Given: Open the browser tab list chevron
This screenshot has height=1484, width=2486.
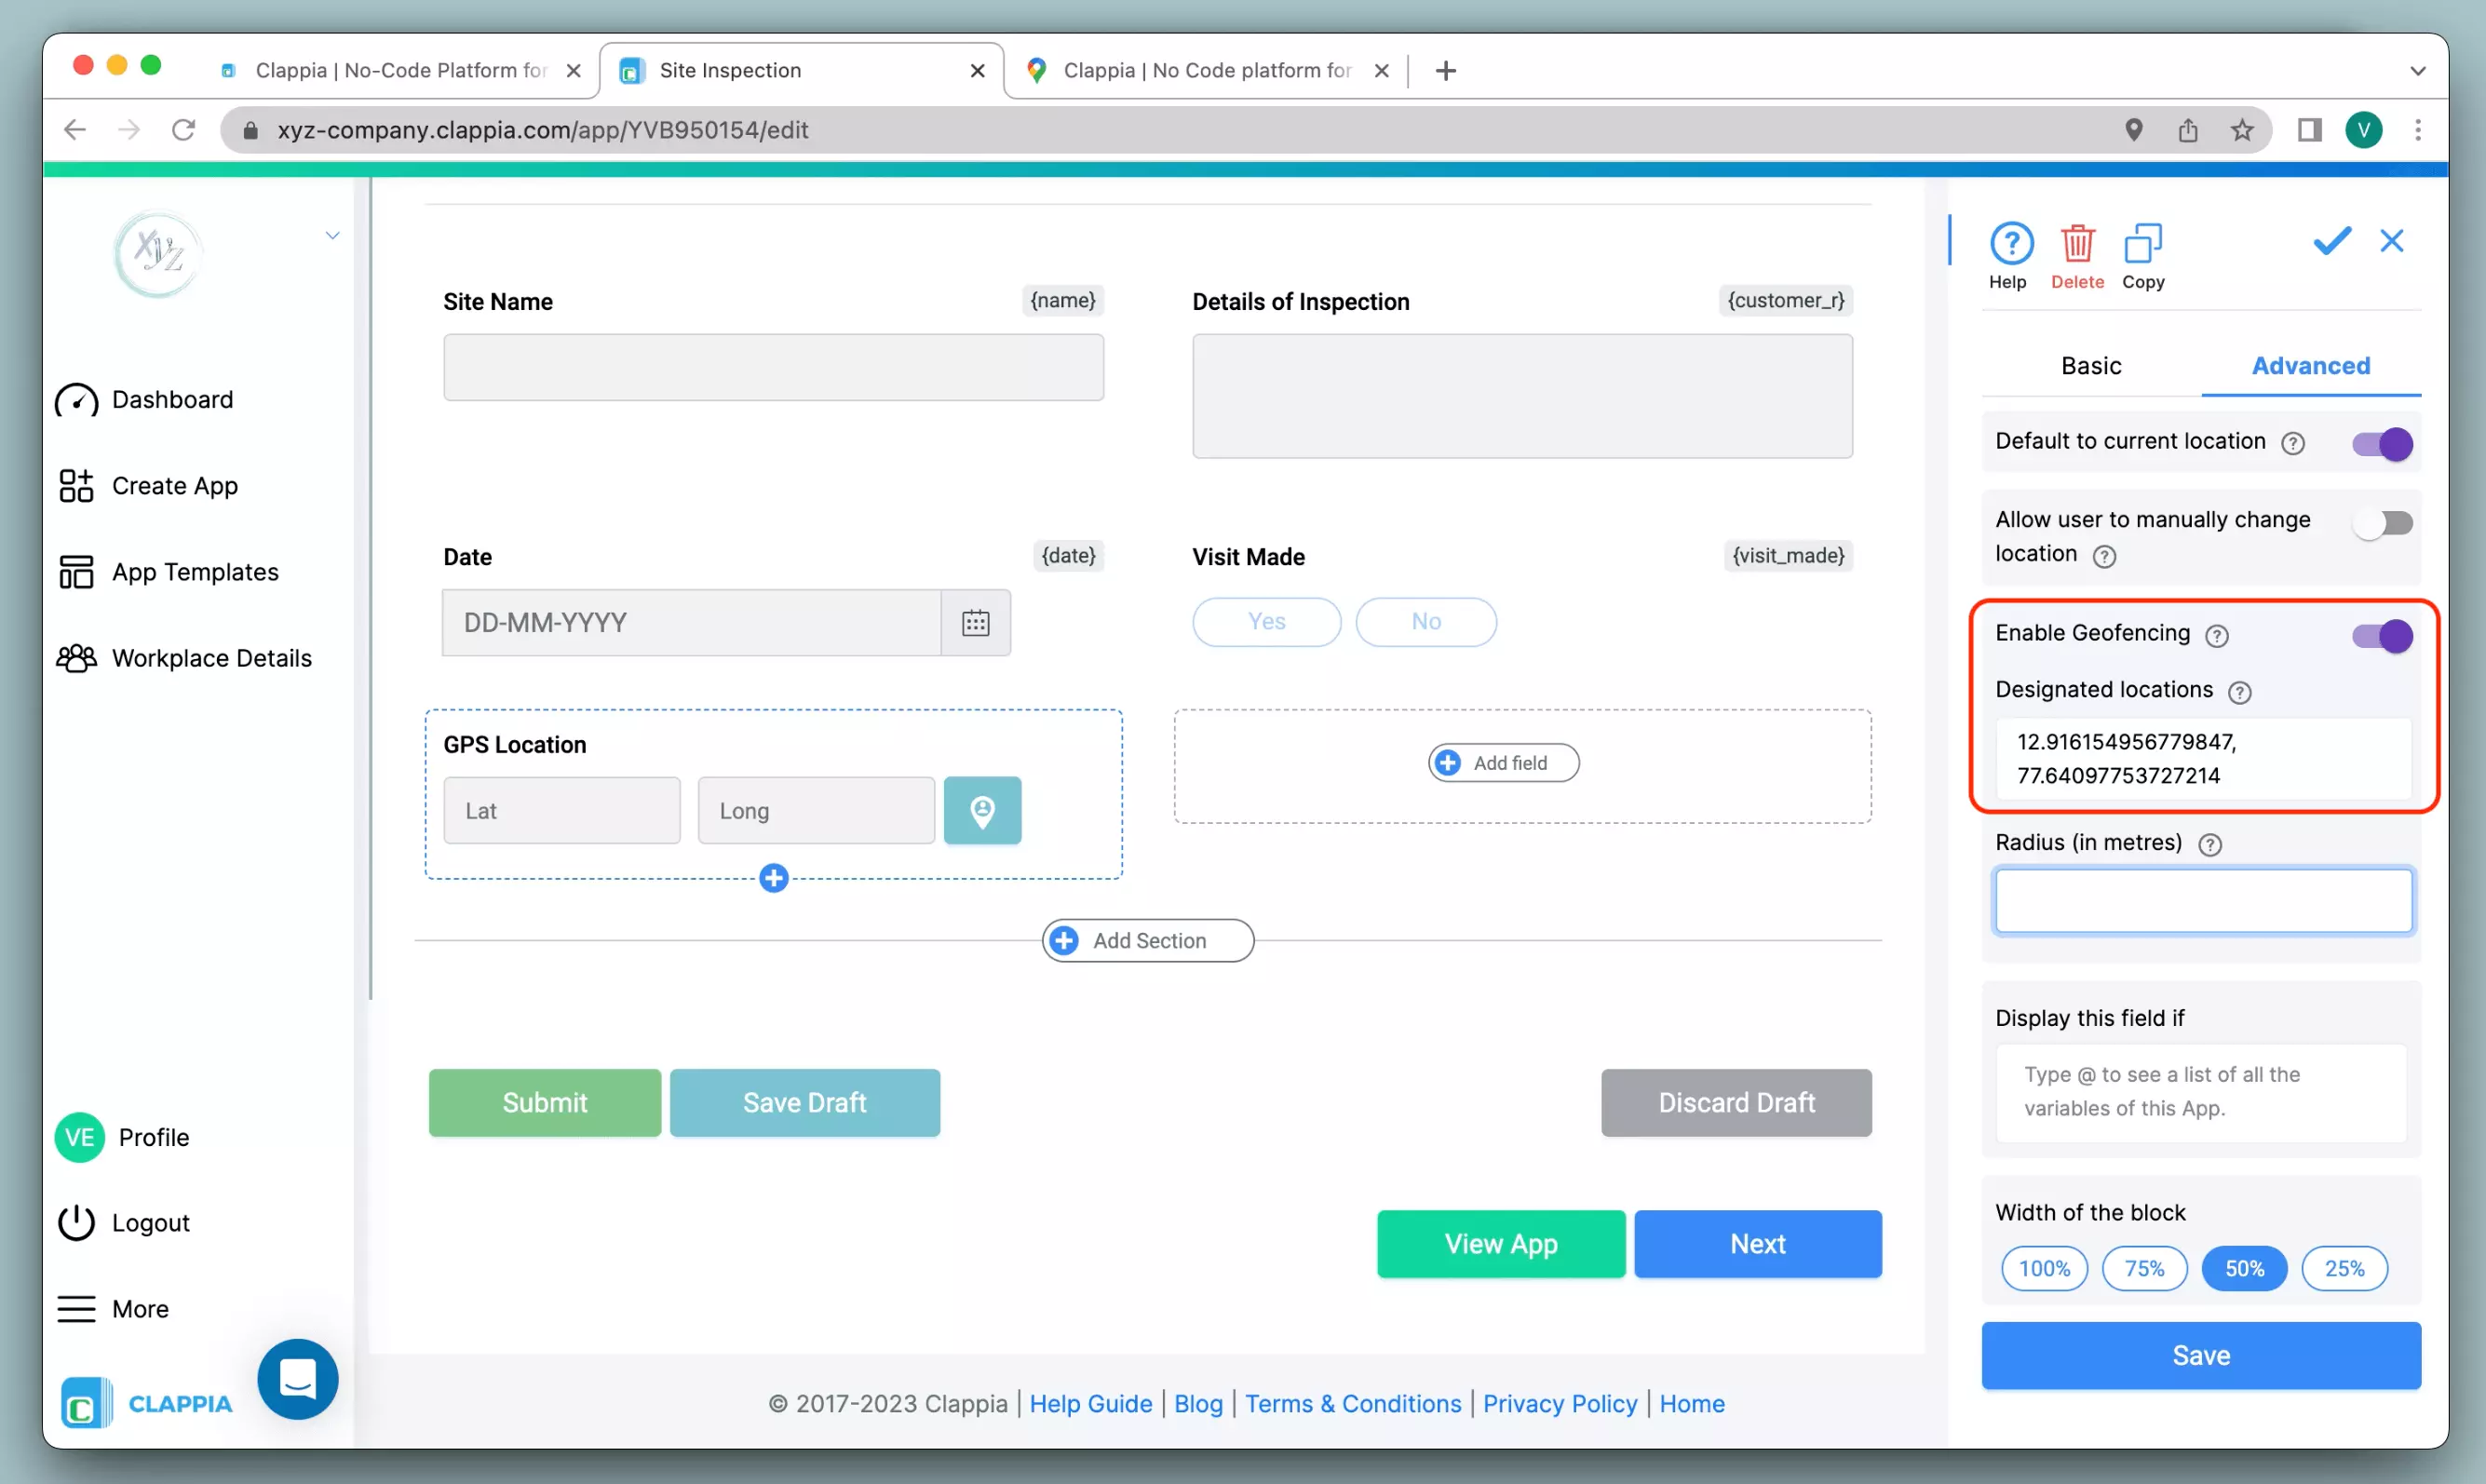Looking at the screenshot, I should pyautogui.click(x=2417, y=71).
